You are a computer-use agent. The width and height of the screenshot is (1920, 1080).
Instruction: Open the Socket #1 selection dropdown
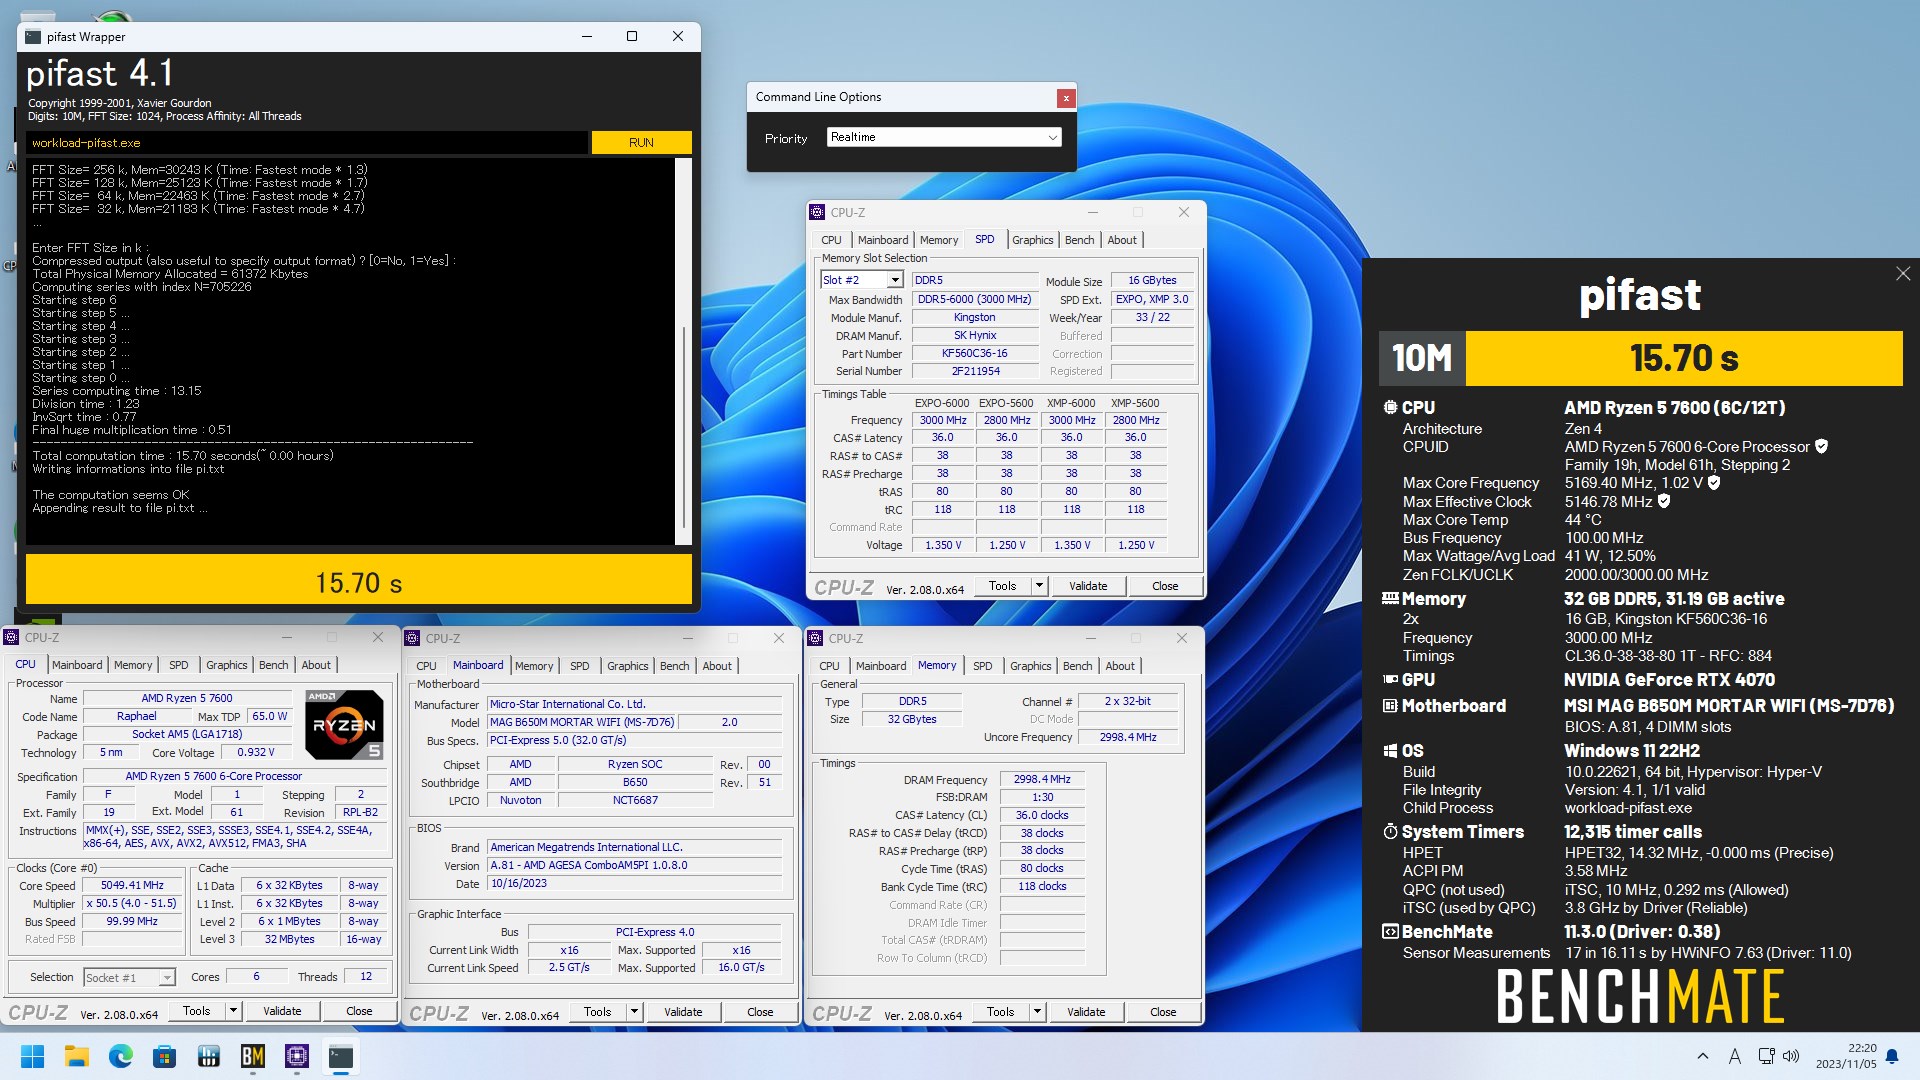click(129, 977)
